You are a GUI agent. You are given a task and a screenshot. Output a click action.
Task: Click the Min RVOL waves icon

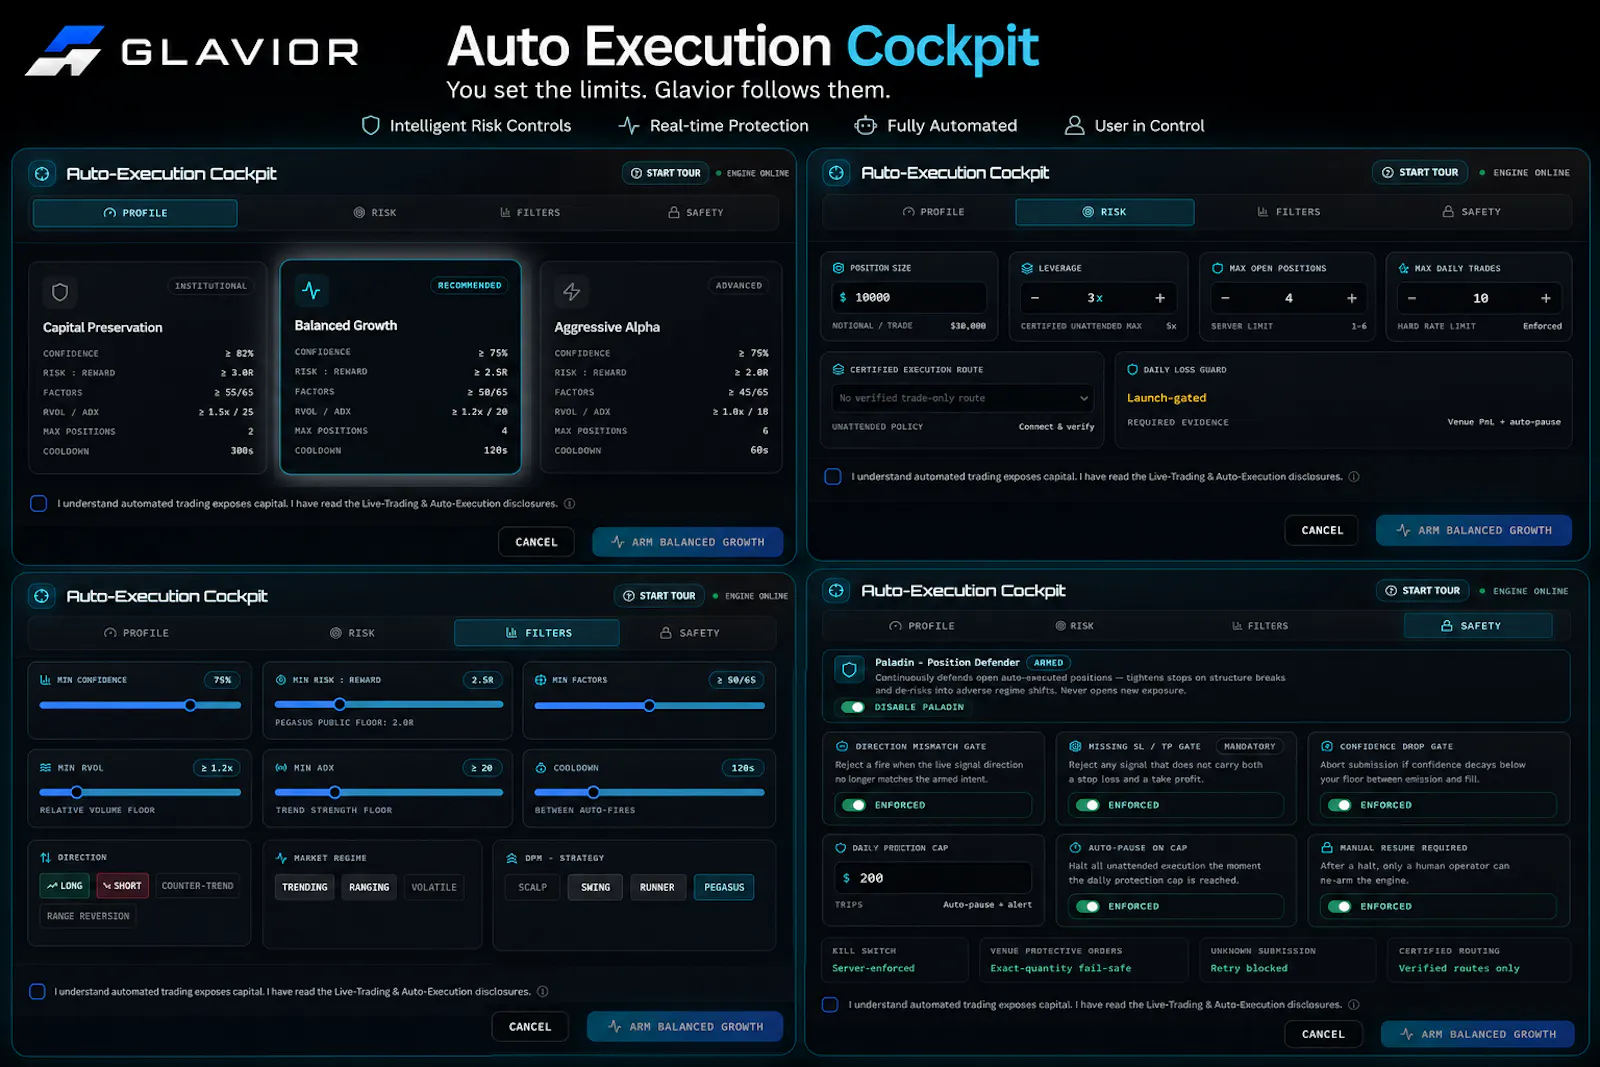pos(45,768)
